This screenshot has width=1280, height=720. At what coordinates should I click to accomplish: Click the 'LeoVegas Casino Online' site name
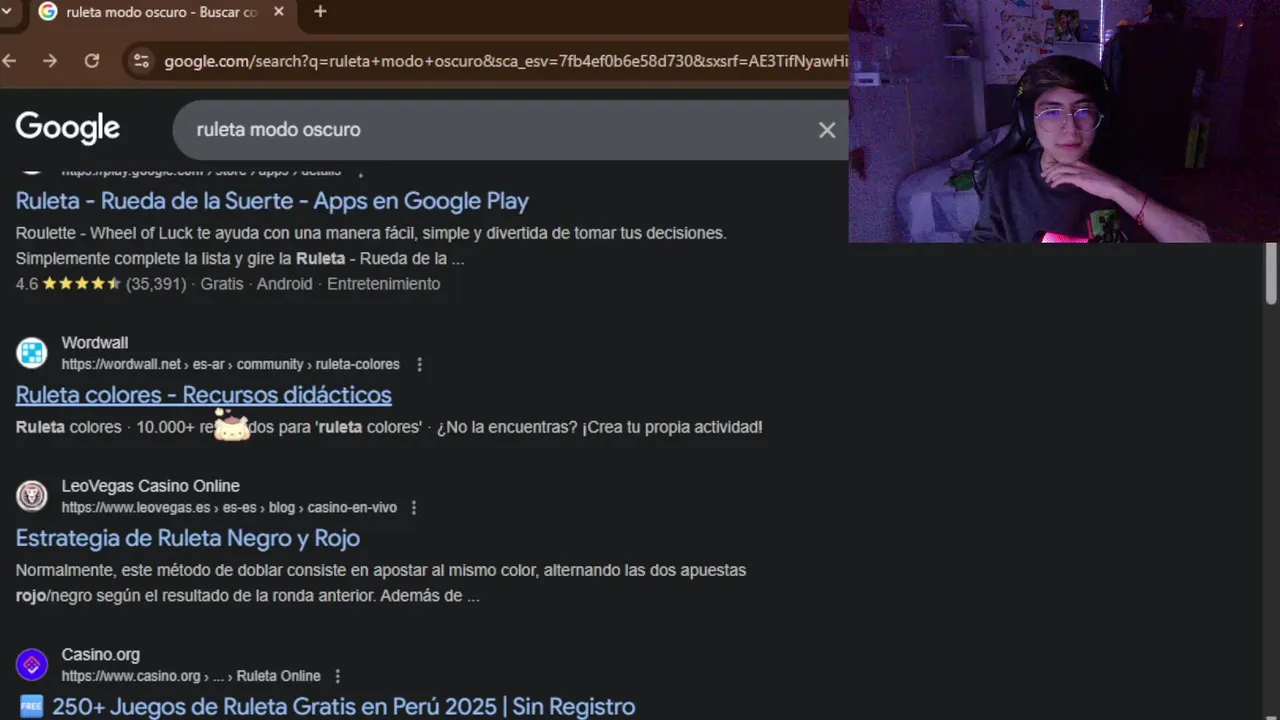coord(151,486)
